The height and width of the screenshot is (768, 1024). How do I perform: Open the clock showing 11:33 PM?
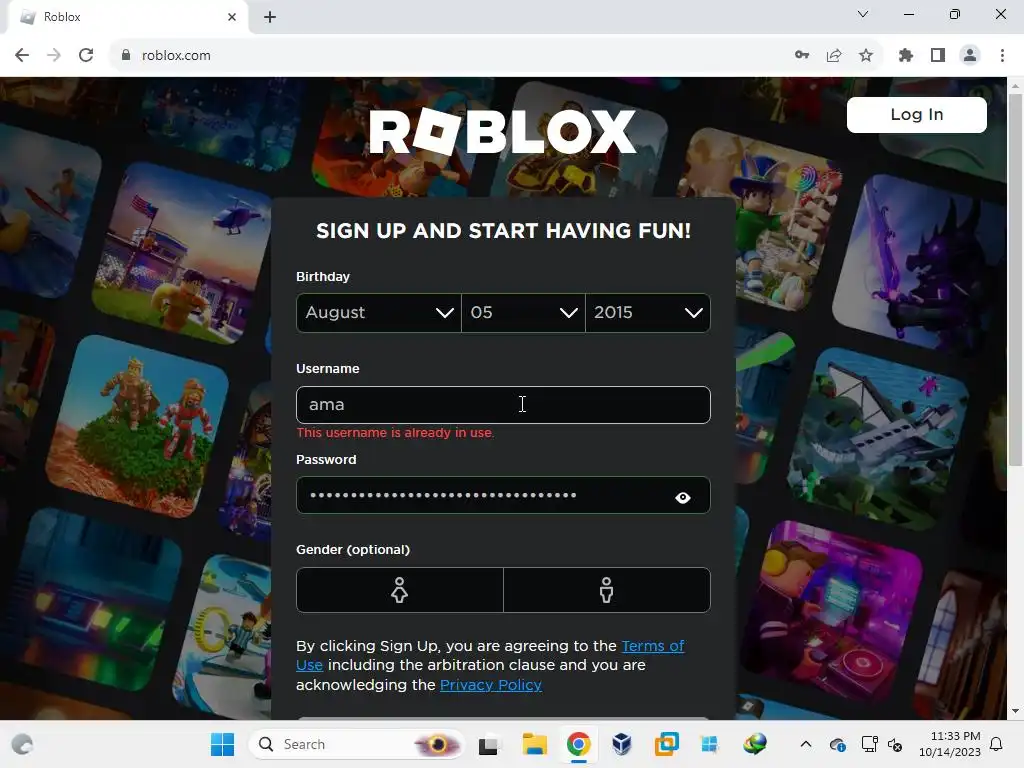pos(949,744)
